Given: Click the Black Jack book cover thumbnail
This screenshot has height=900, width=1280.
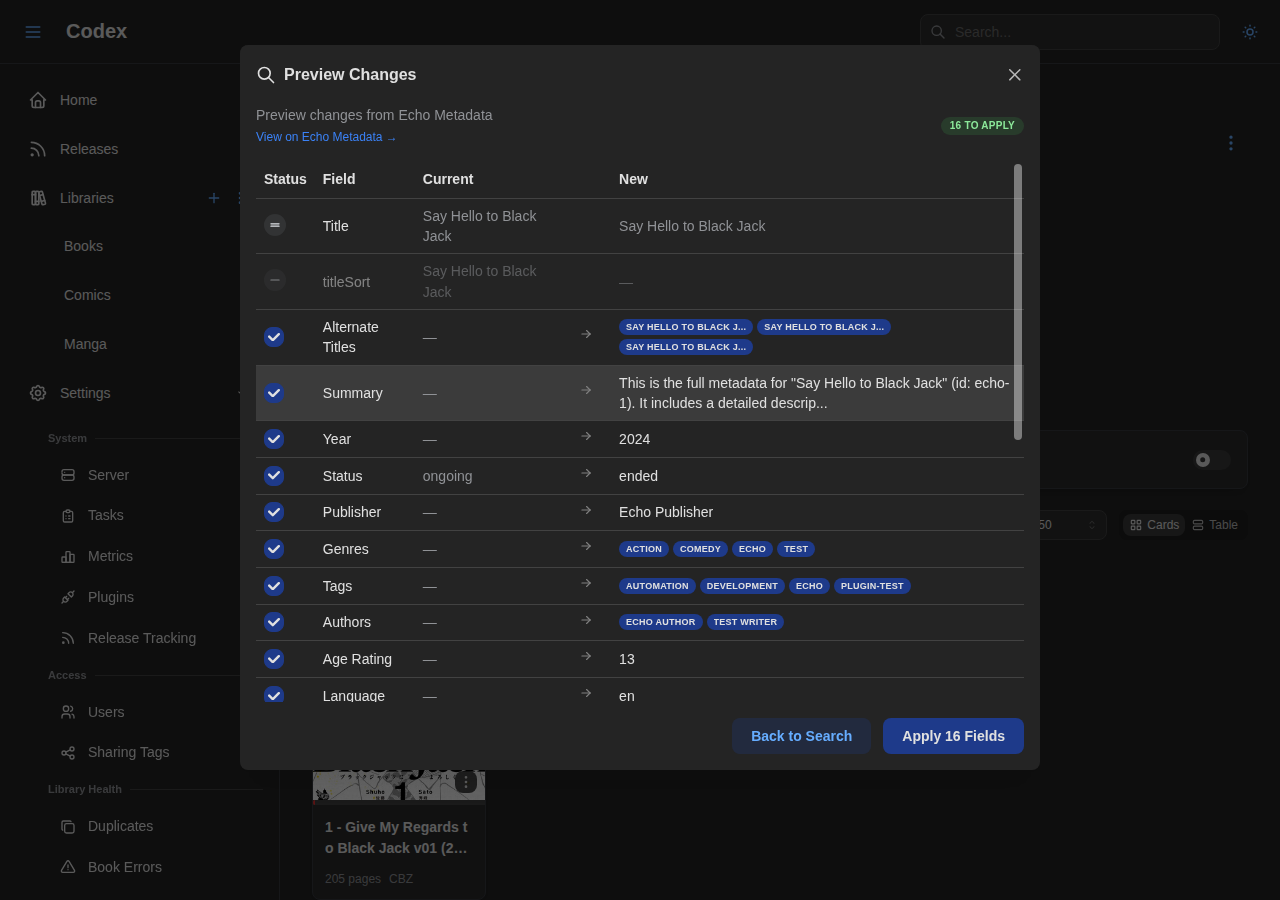Looking at the screenshot, I should tap(399, 785).
